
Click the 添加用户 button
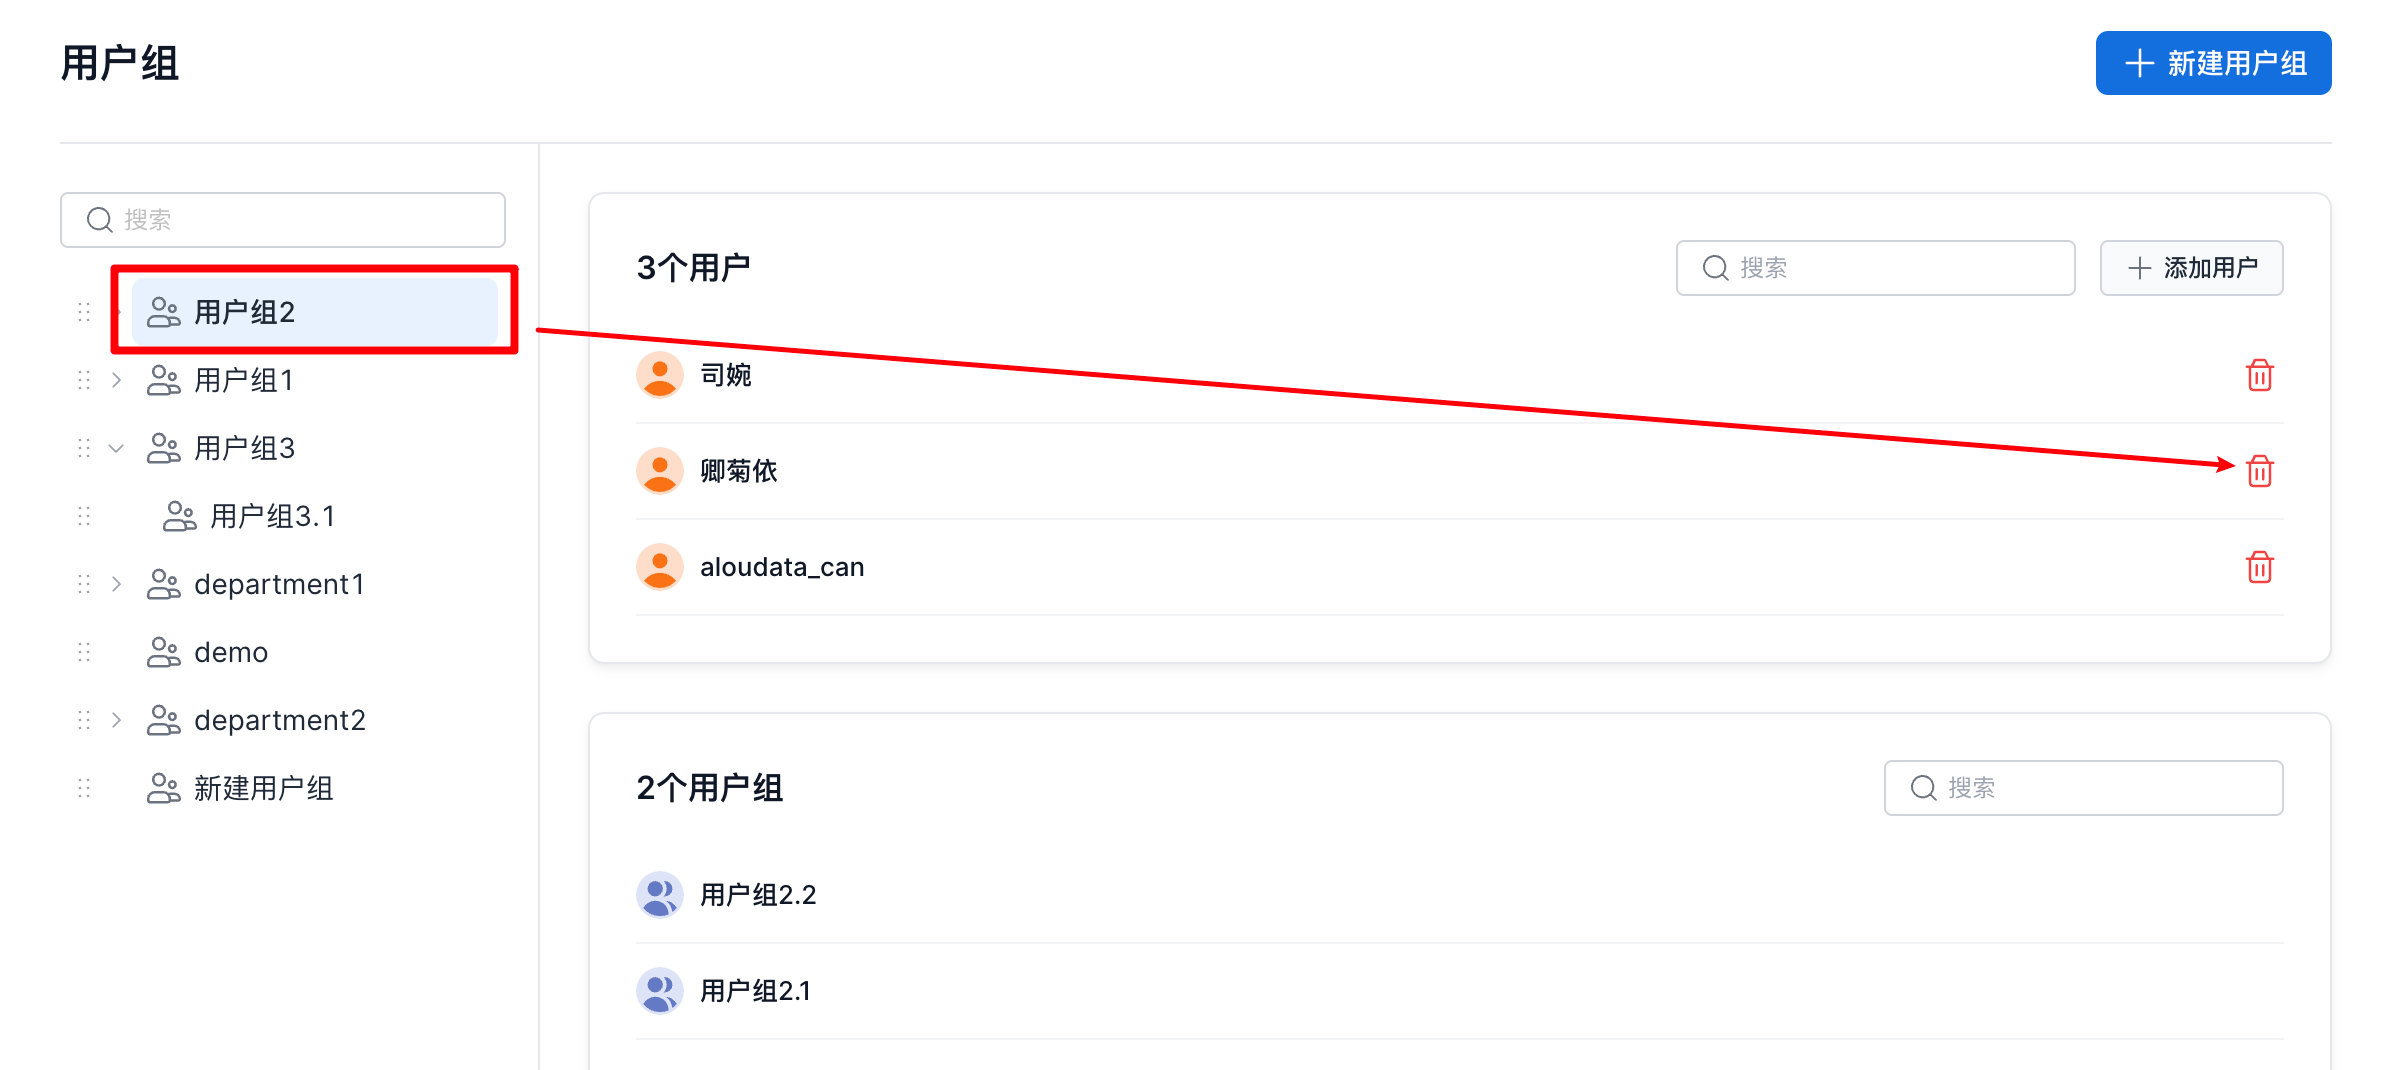2191,268
